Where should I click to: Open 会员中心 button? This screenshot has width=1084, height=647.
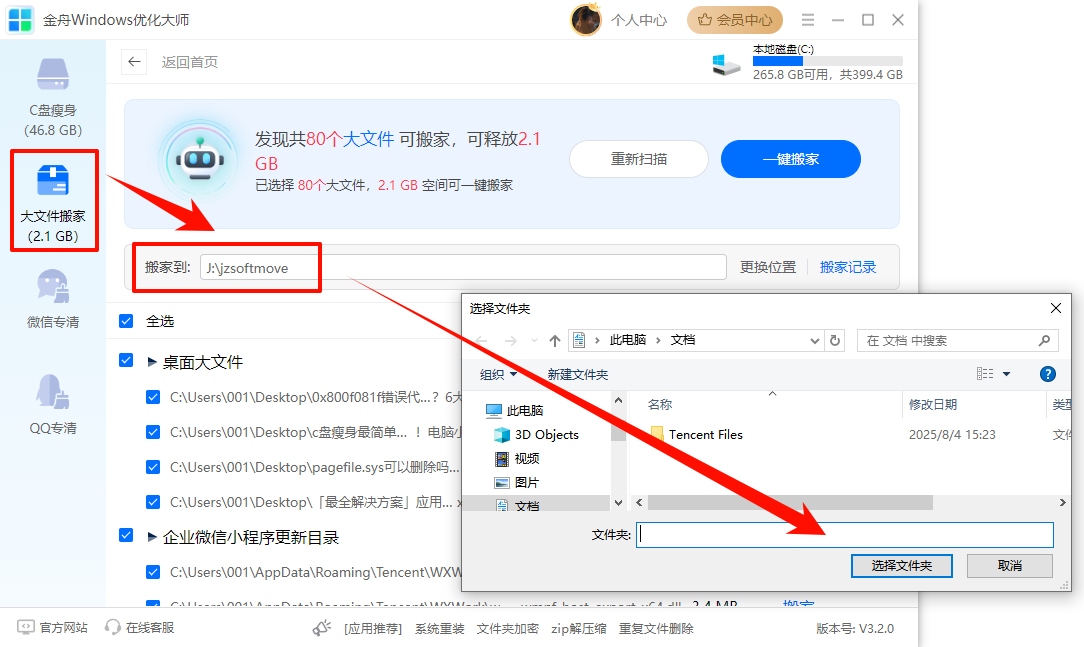[735, 19]
